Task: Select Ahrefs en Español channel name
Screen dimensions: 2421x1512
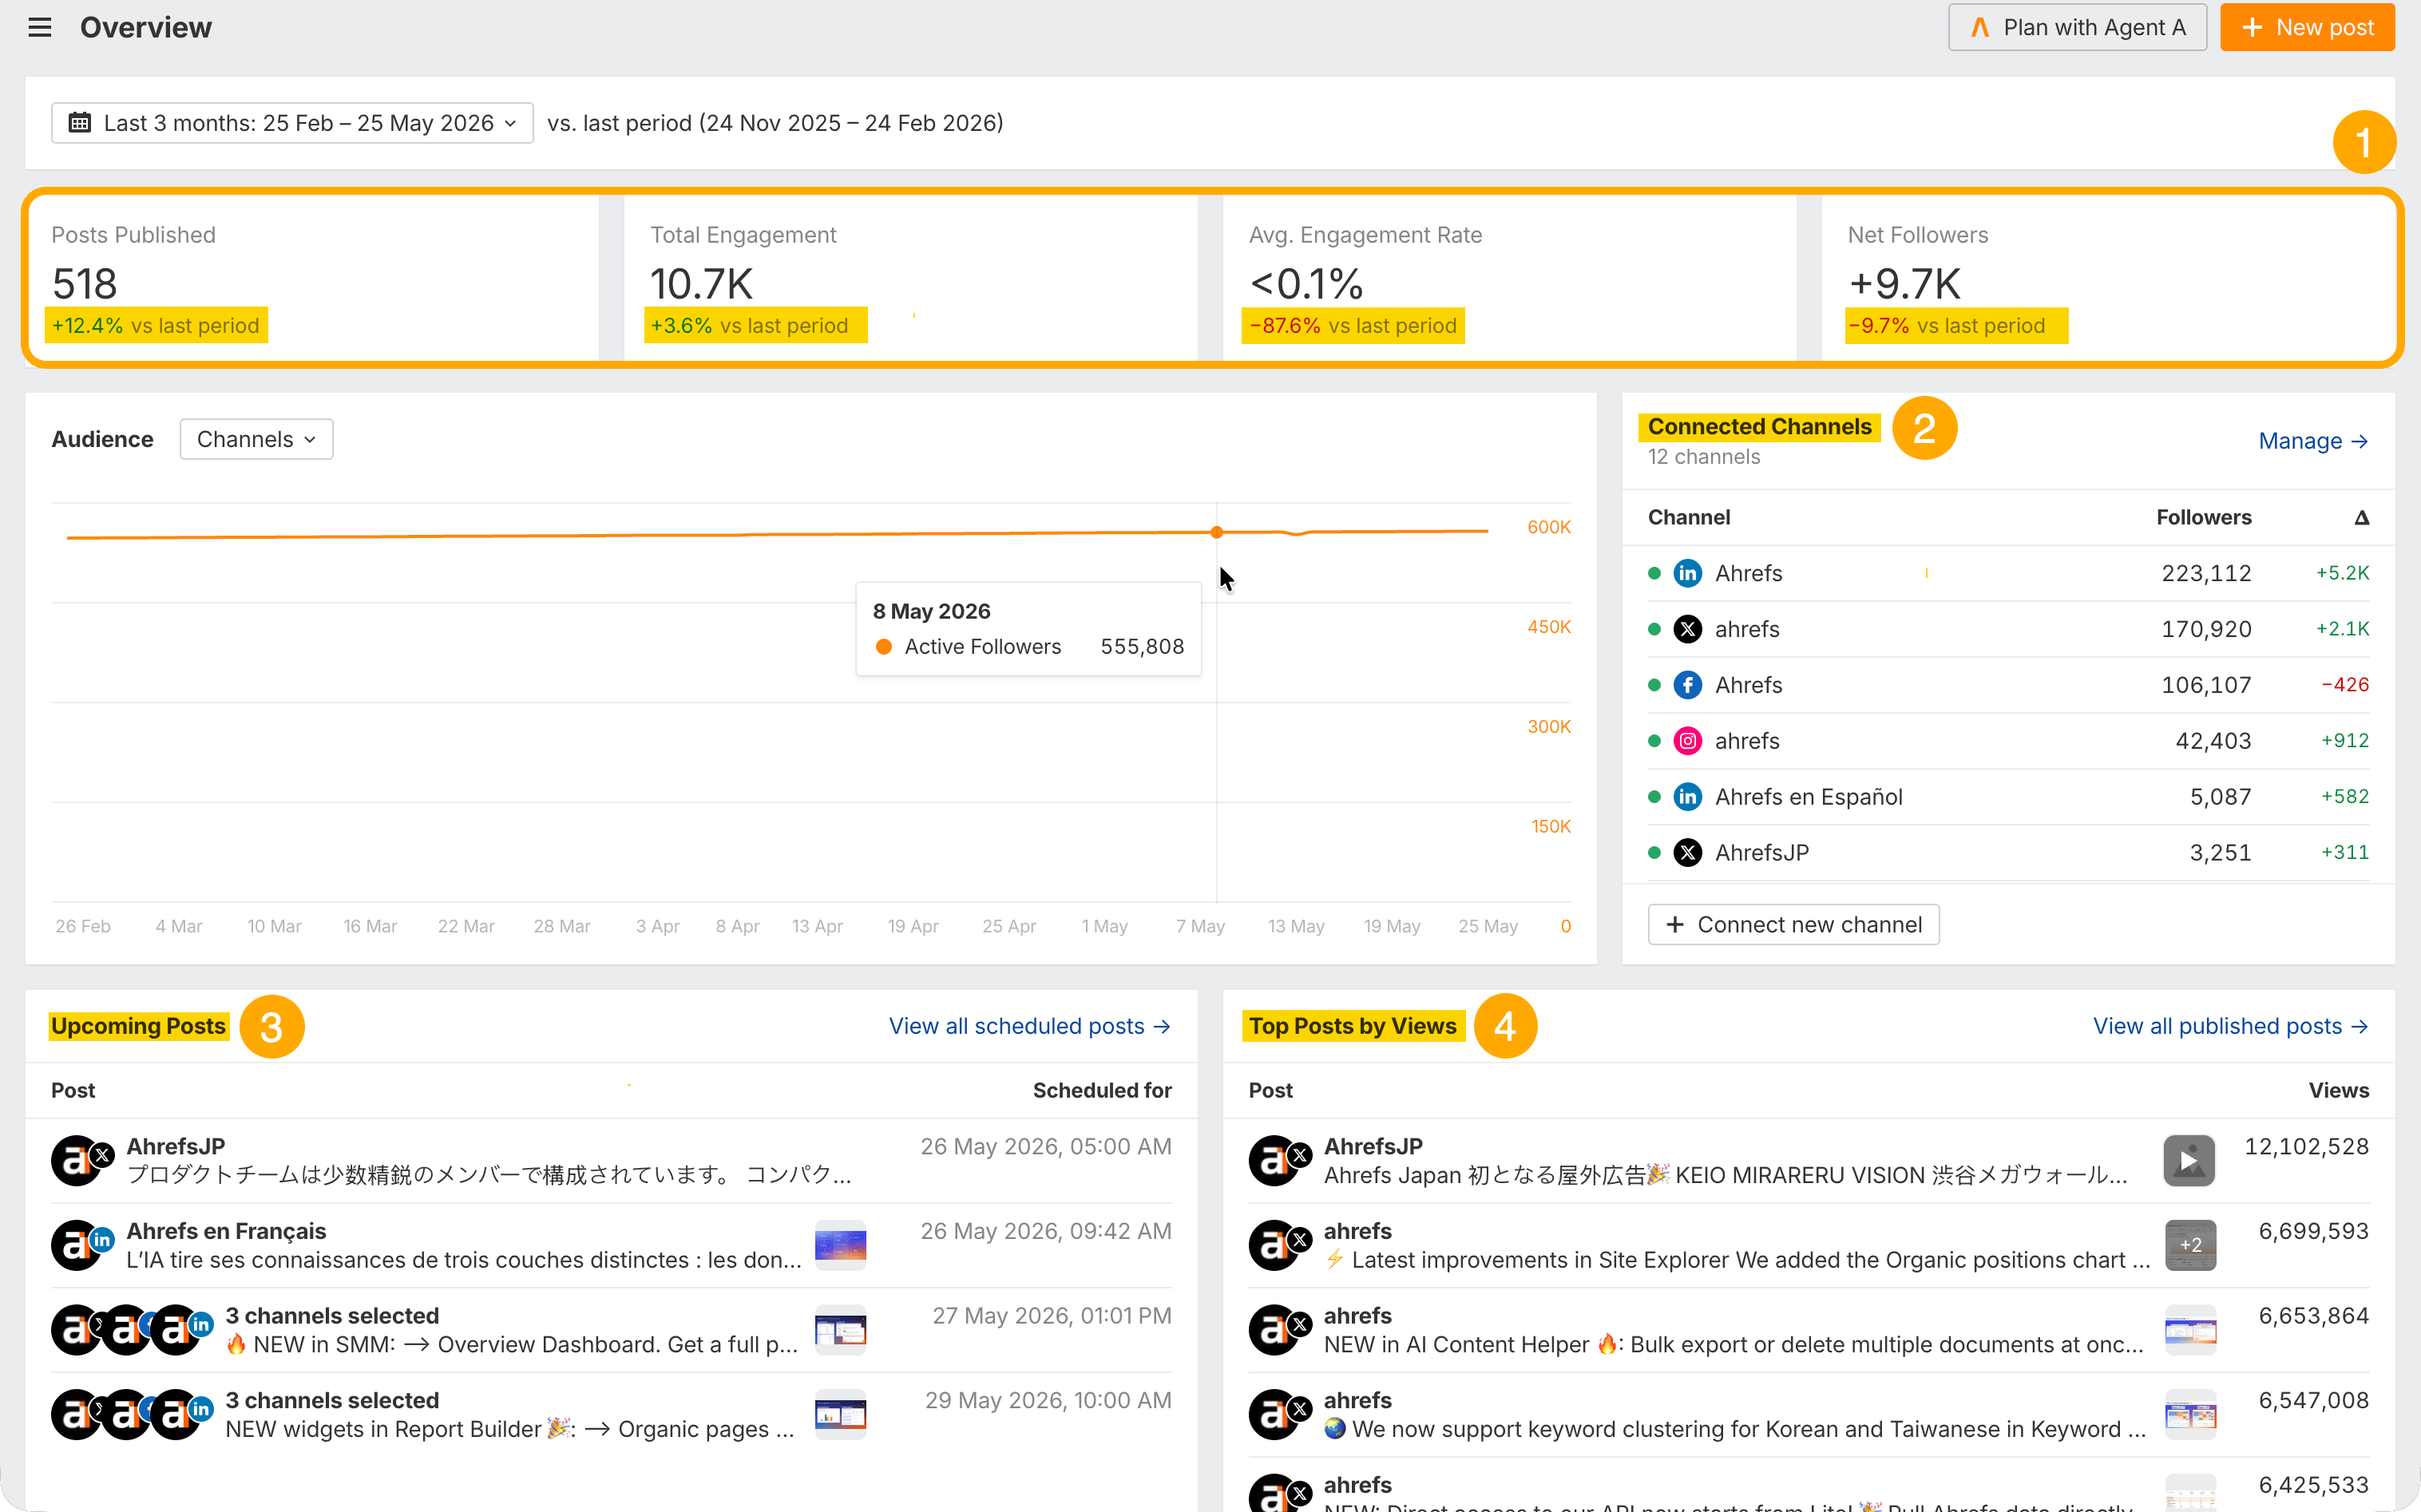Action: [x=1808, y=797]
